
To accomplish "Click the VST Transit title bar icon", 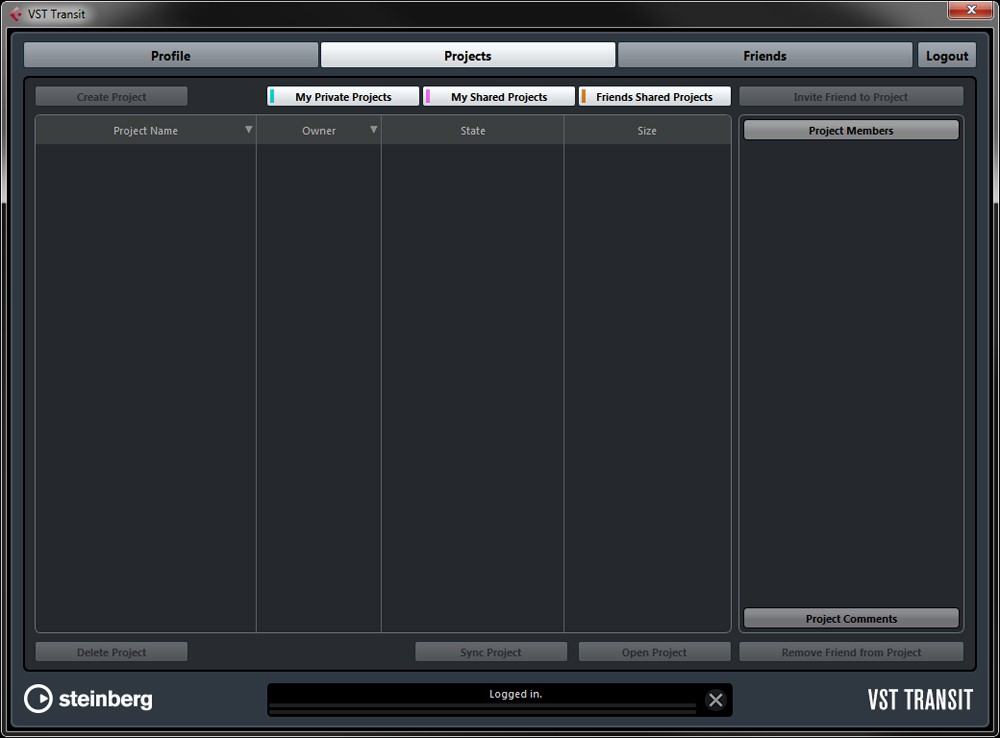I will coord(15,13).
